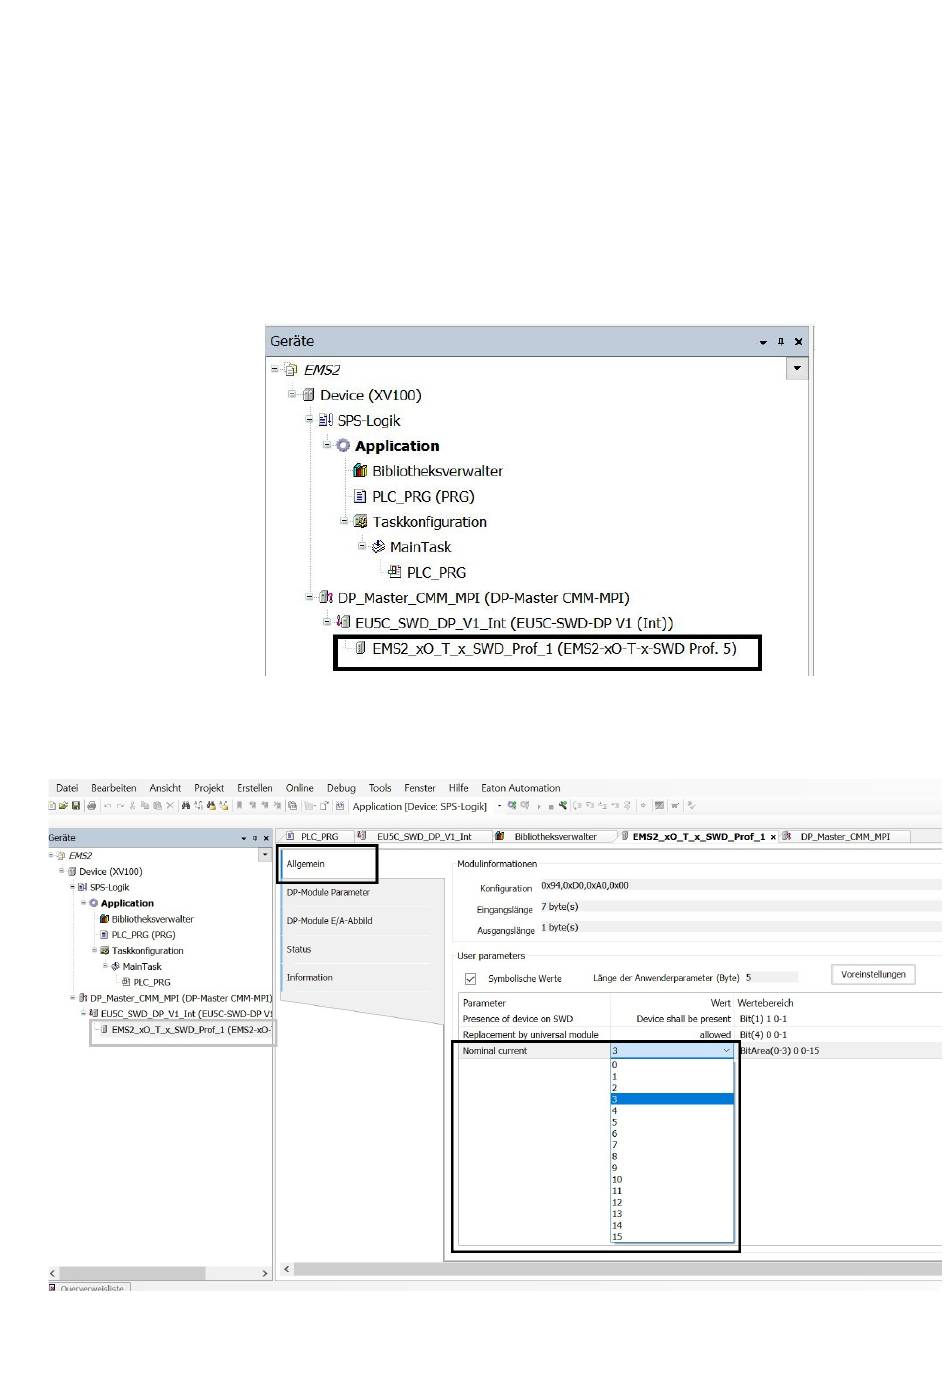Screen dimensions: 950x1398
Task: Collapse DP_Master_CMM_MPI node in the enlarged Geräte panel
Action: (x=309, y=597)
